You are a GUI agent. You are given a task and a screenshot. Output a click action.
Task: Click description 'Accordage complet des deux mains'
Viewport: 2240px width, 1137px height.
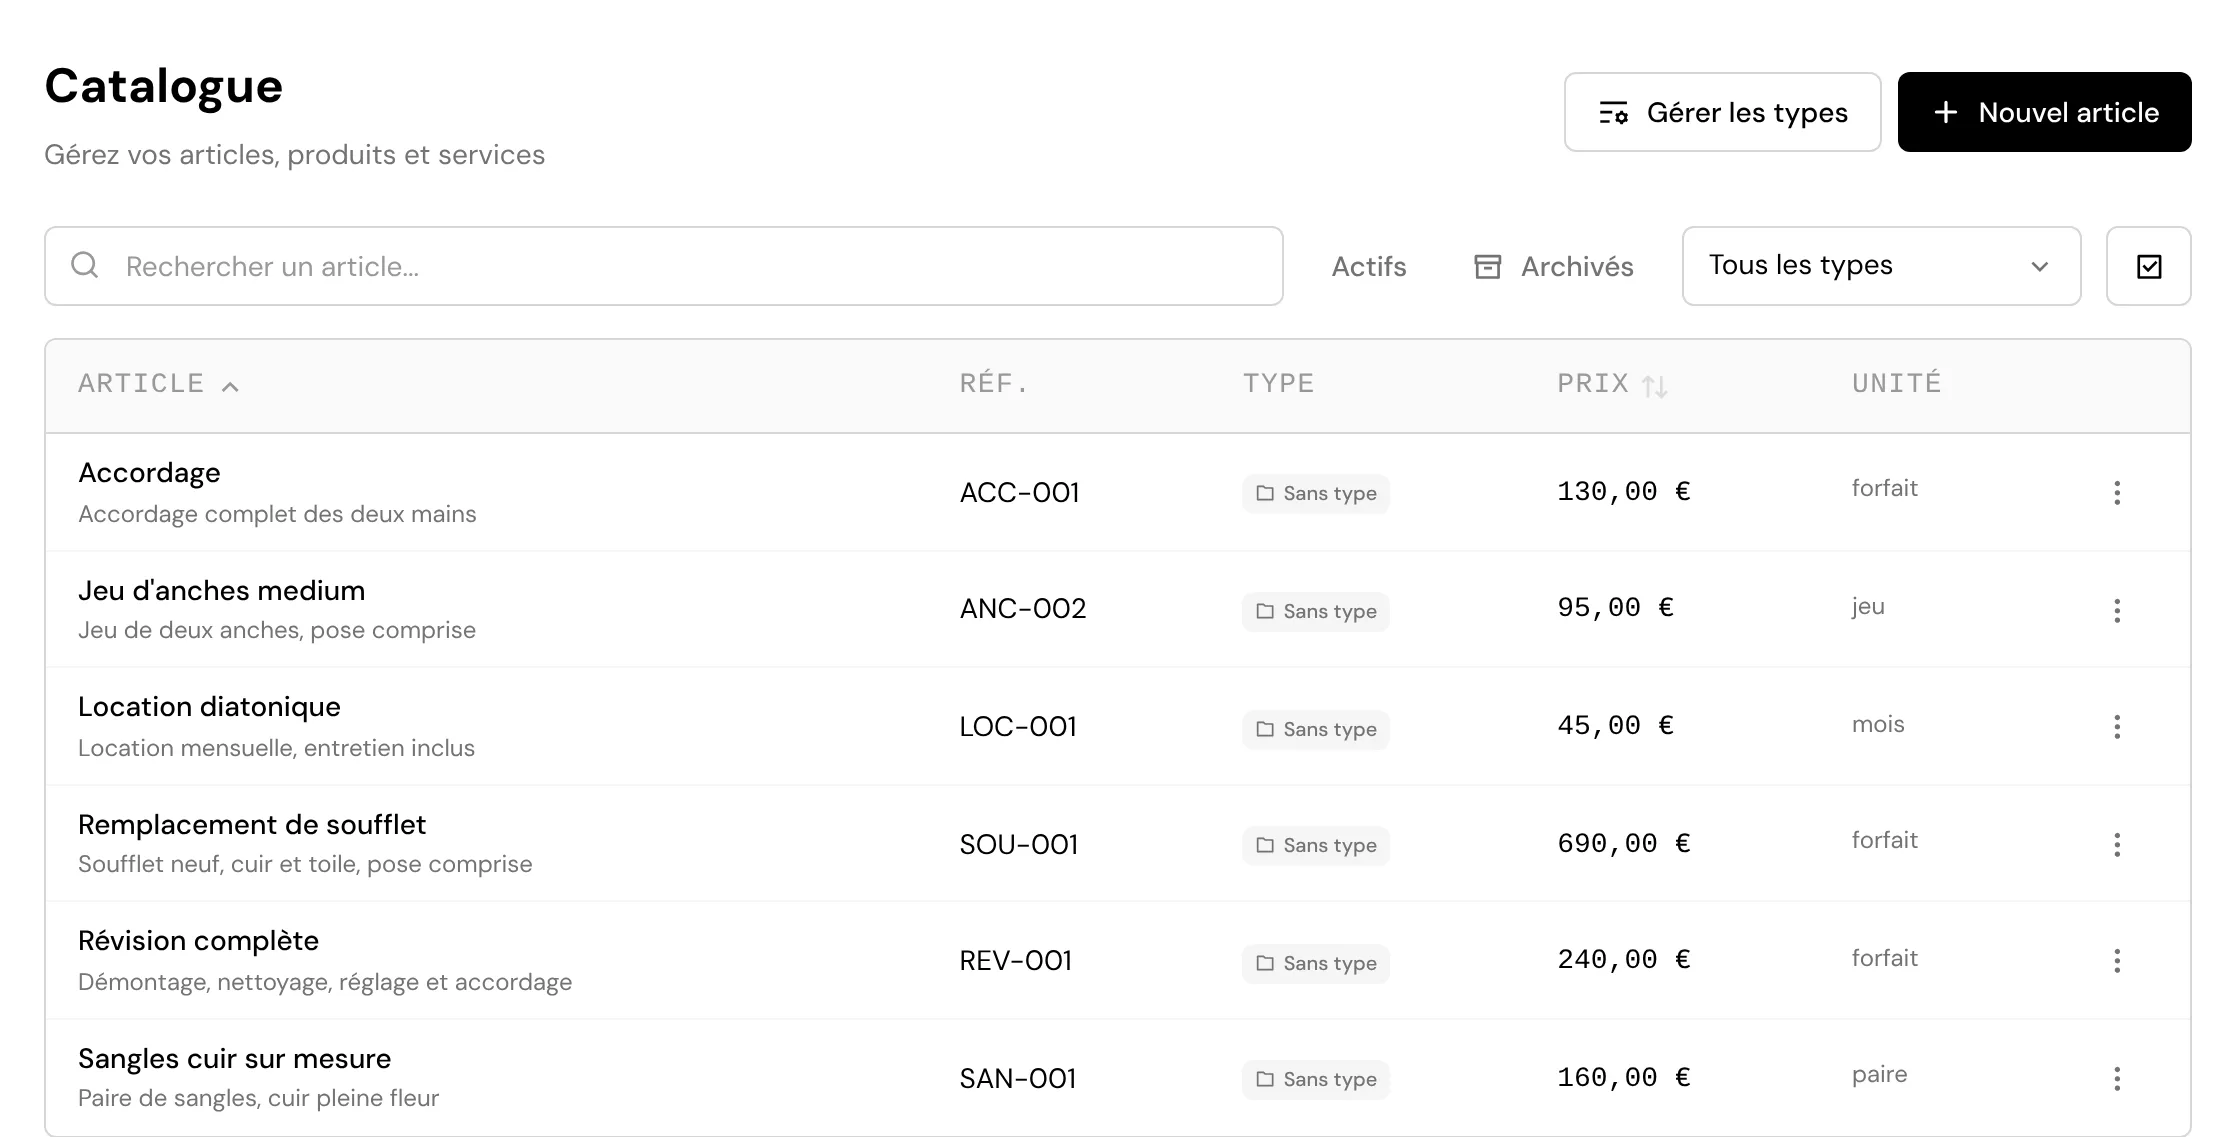(x=277, y=514)
